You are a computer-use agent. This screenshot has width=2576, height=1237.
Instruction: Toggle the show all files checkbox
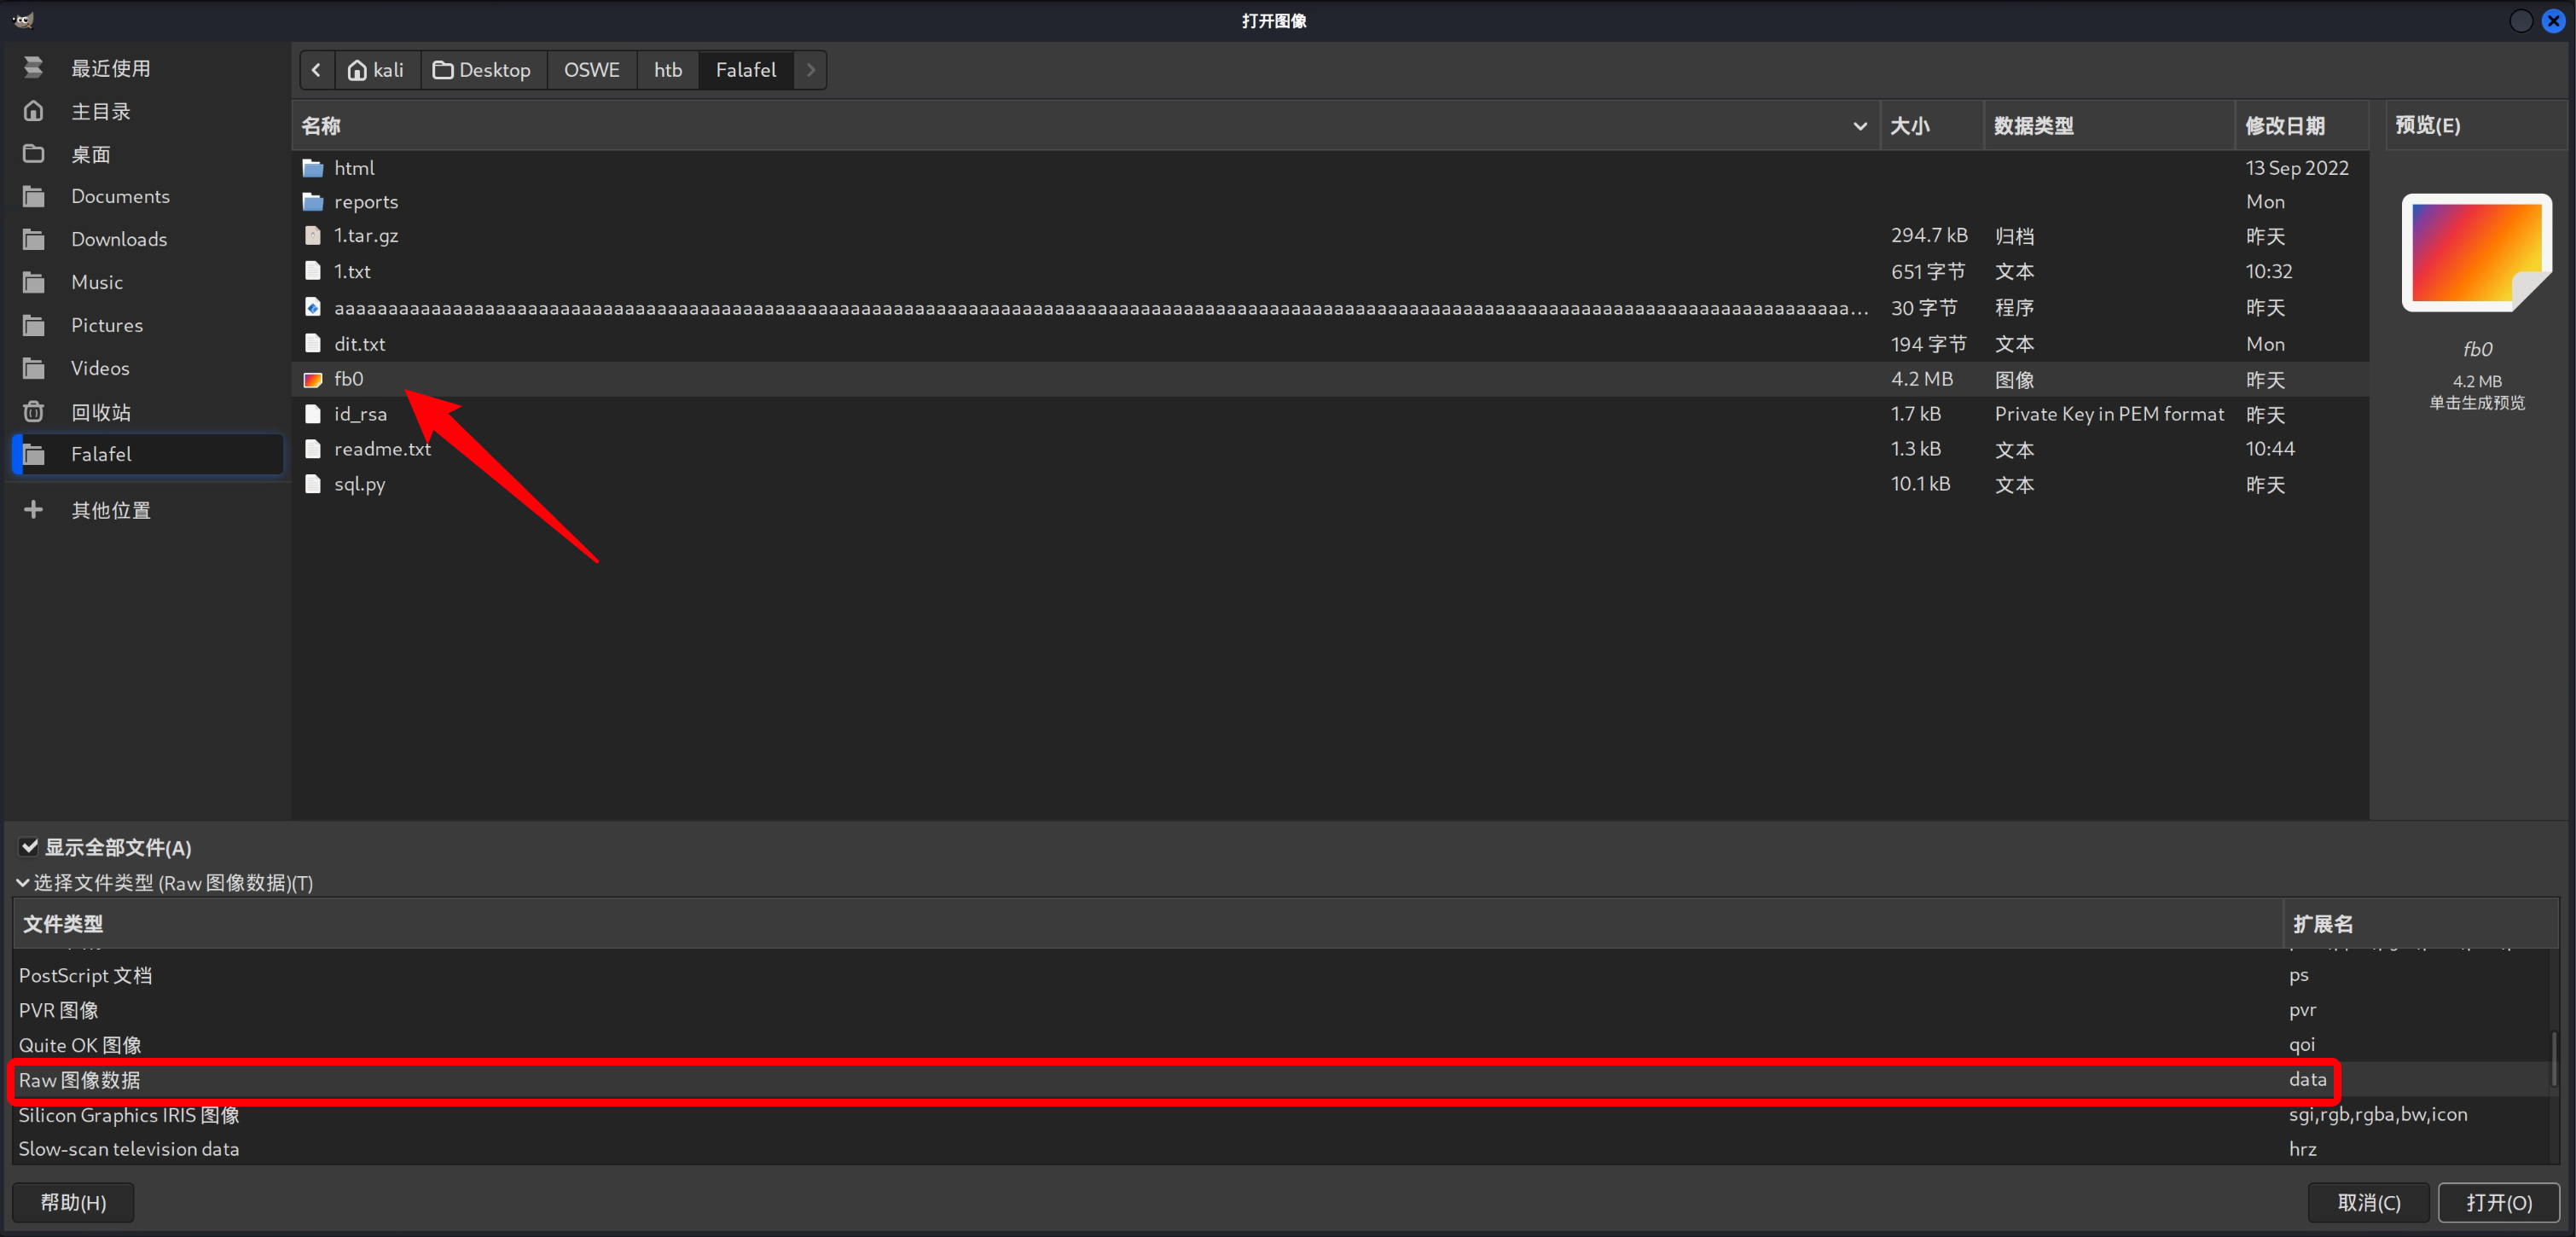click(30, 847)
